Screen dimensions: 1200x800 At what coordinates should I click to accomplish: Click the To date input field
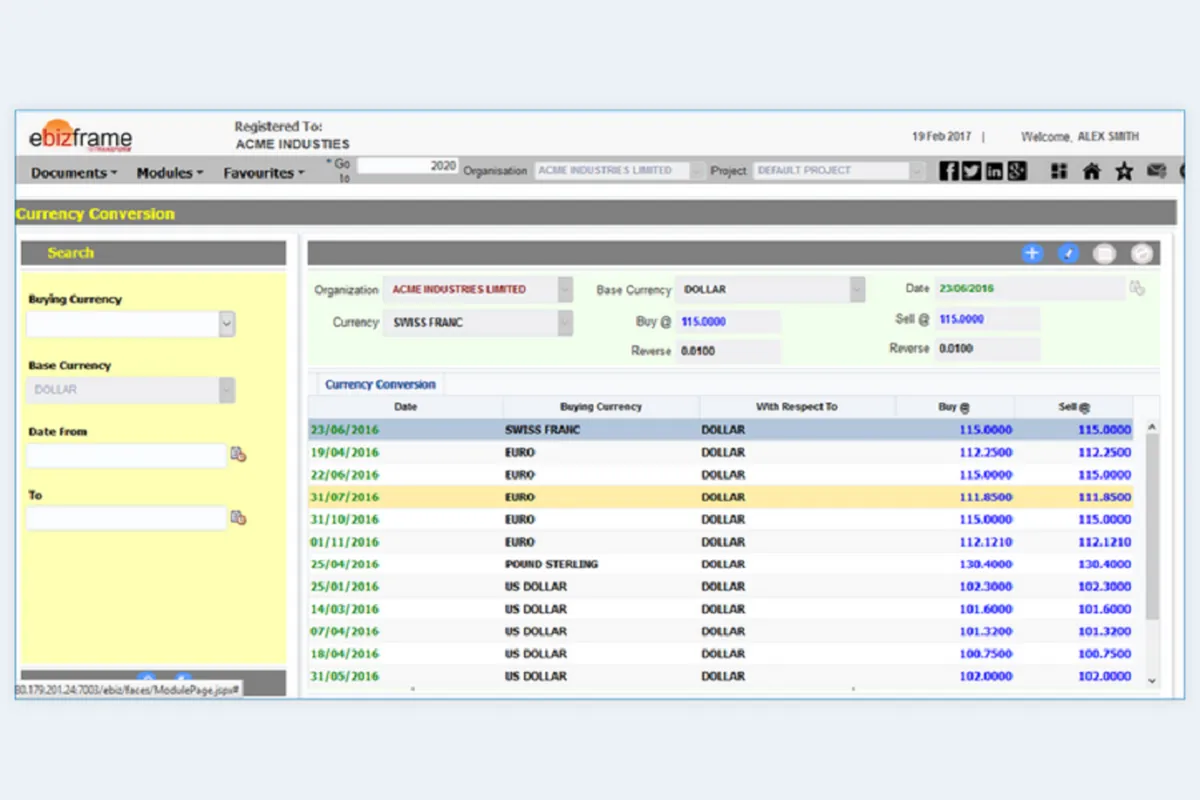pyautogui.click(x=126, y=518)
